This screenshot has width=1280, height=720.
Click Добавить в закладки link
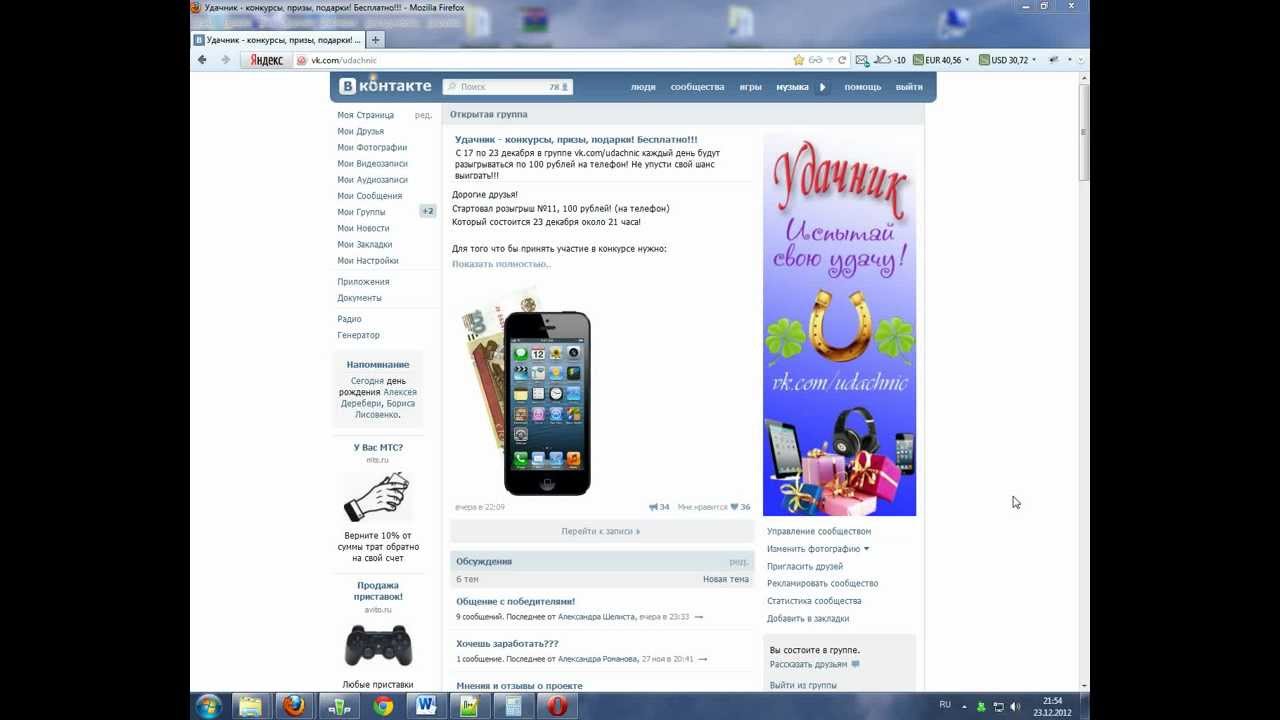point(808,618)
